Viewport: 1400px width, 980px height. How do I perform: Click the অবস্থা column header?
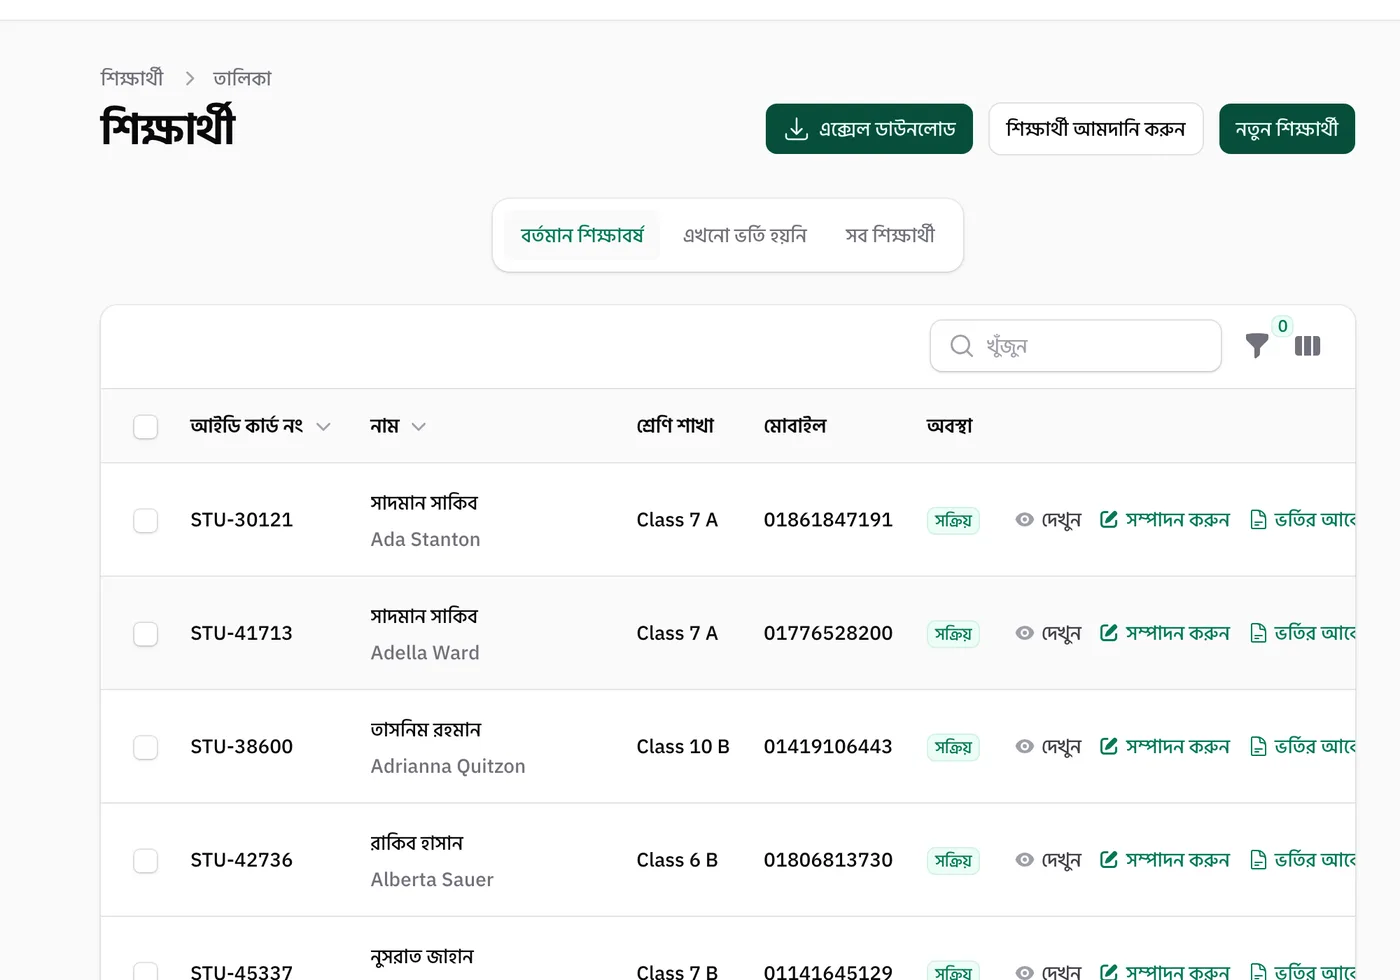click(x=949, y=426)
